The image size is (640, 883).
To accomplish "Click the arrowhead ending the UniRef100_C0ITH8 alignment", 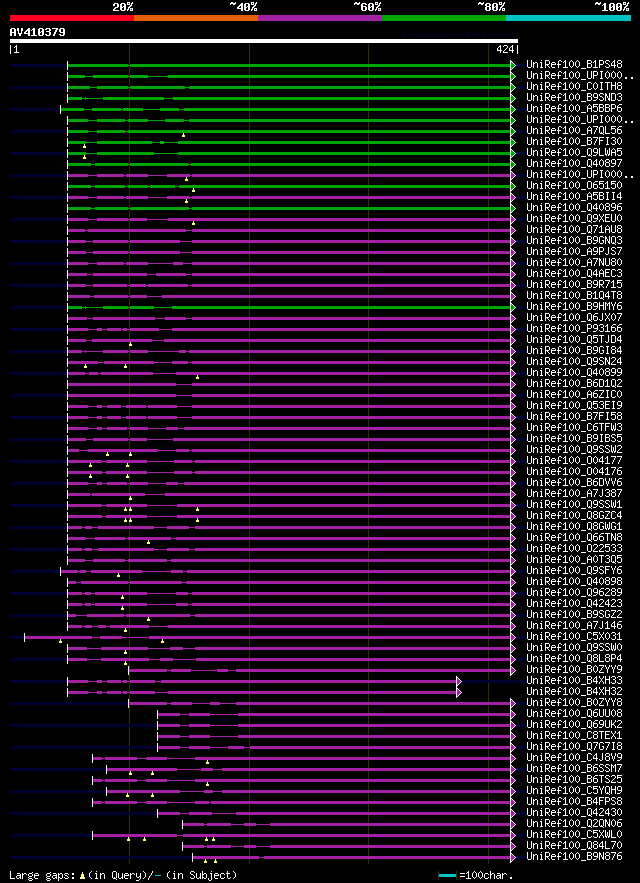I will (513, 87).
